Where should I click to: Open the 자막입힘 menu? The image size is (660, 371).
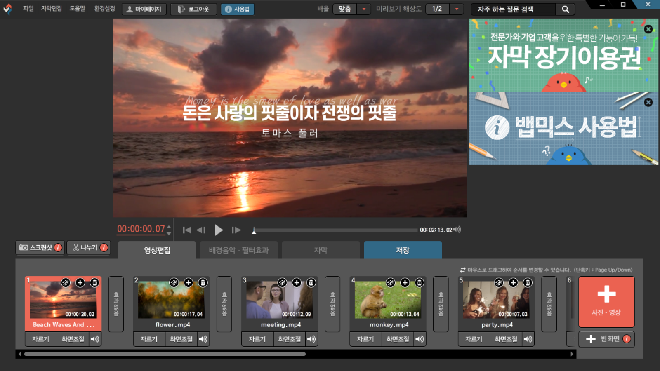(x=51, y=9)
